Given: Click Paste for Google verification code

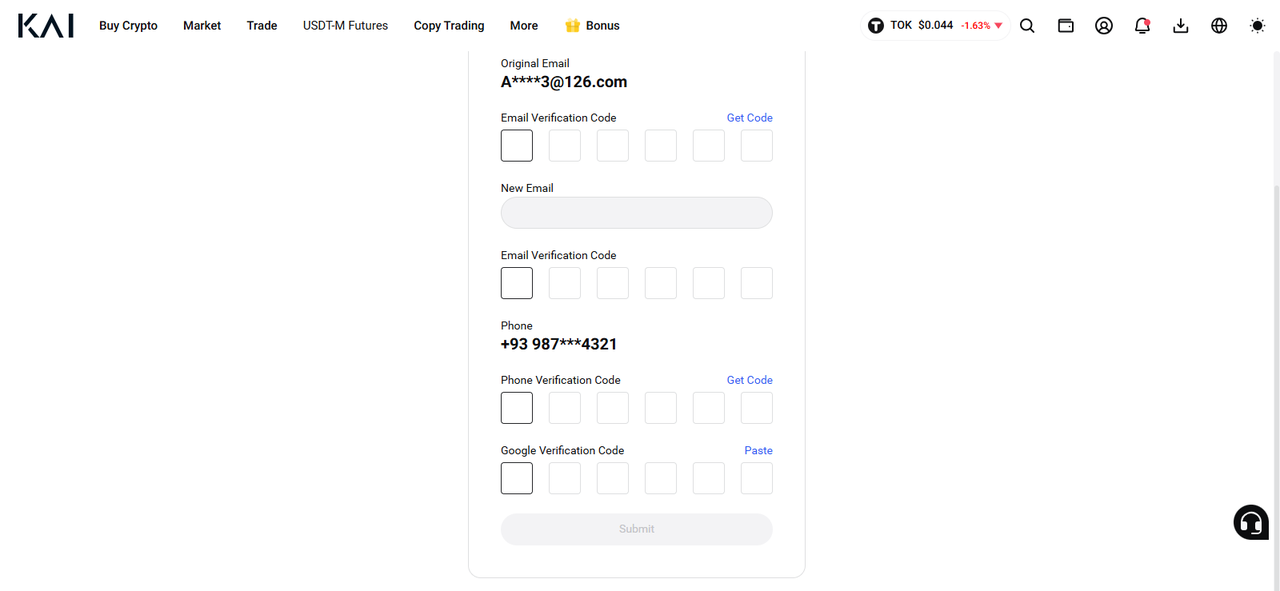Looking at the screenshot, I should (758, 451).
